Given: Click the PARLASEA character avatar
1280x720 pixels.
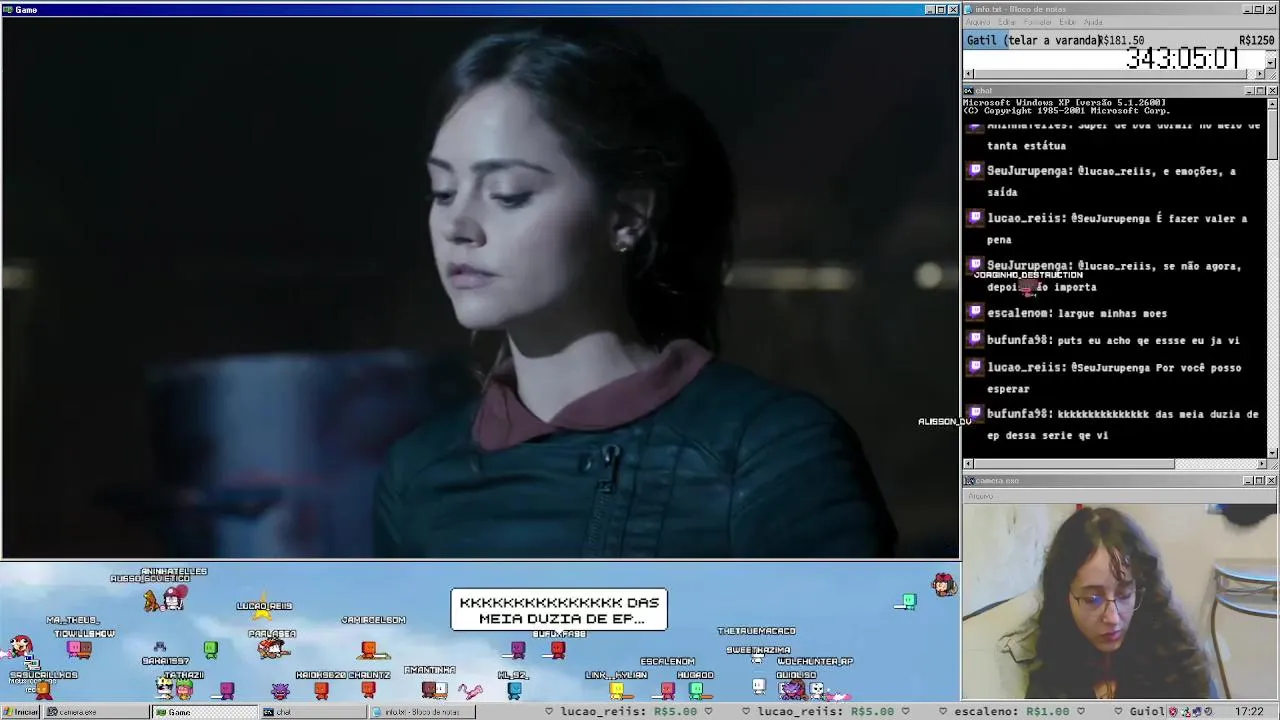Looking at the screenshot, I should (271, 648).
